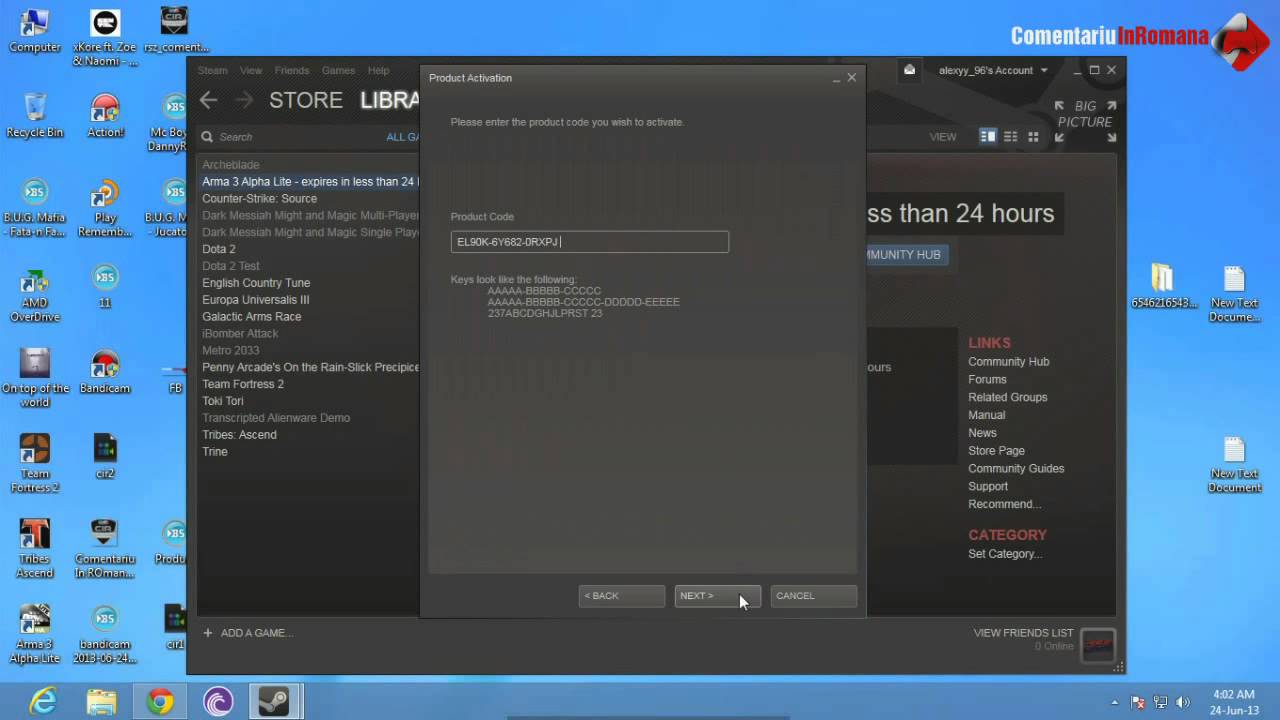
Task: Open alexyy_96's Account dropdown
Action: (992, 70)
